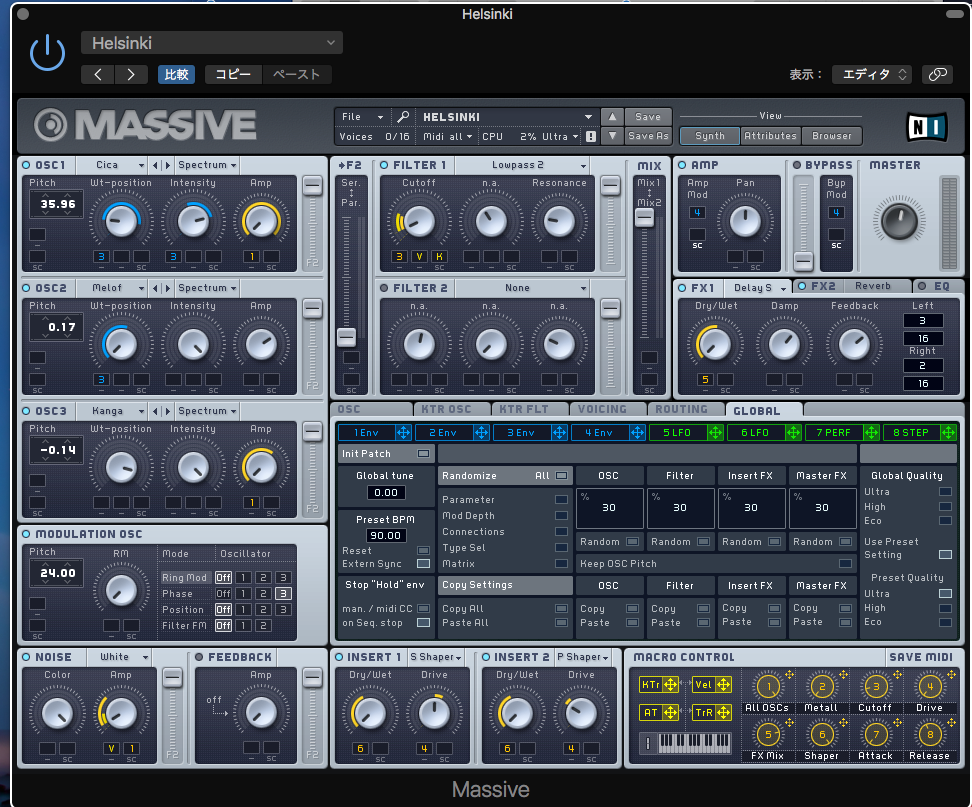
Task: Tick the Extern Sync checkbox
Action: (423, 563)
